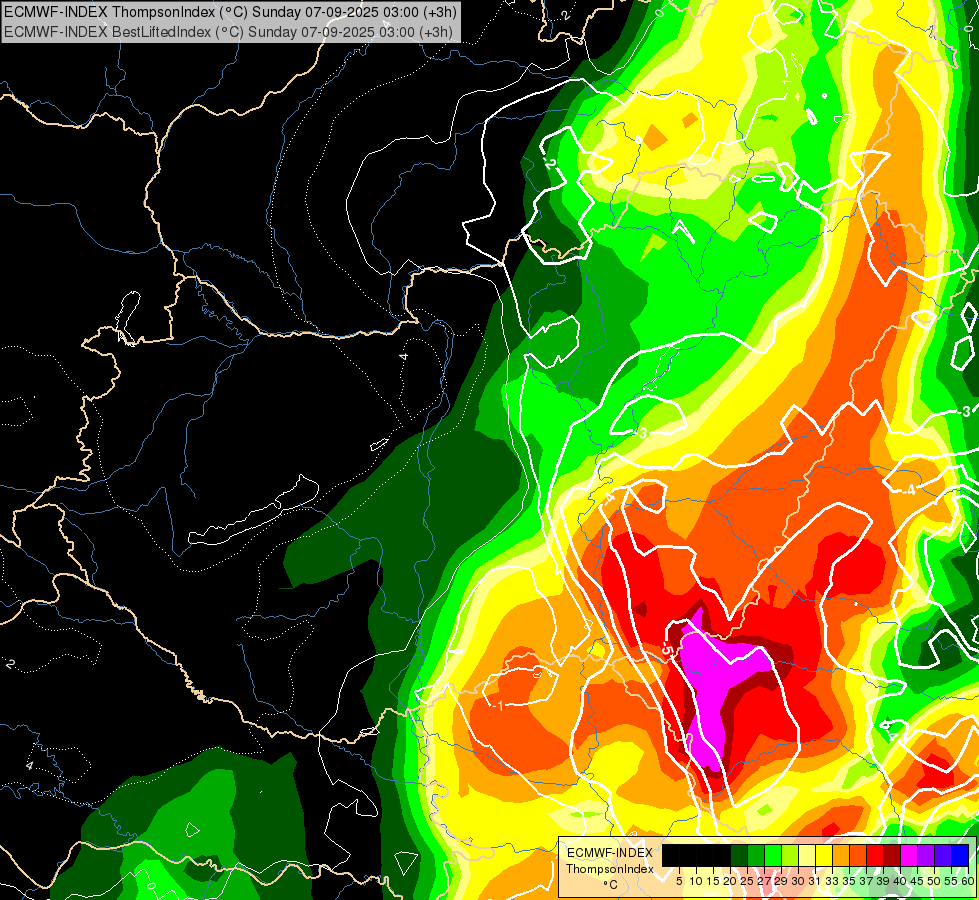
Task: Click the legend tick value 33
Action: [832, 881]
